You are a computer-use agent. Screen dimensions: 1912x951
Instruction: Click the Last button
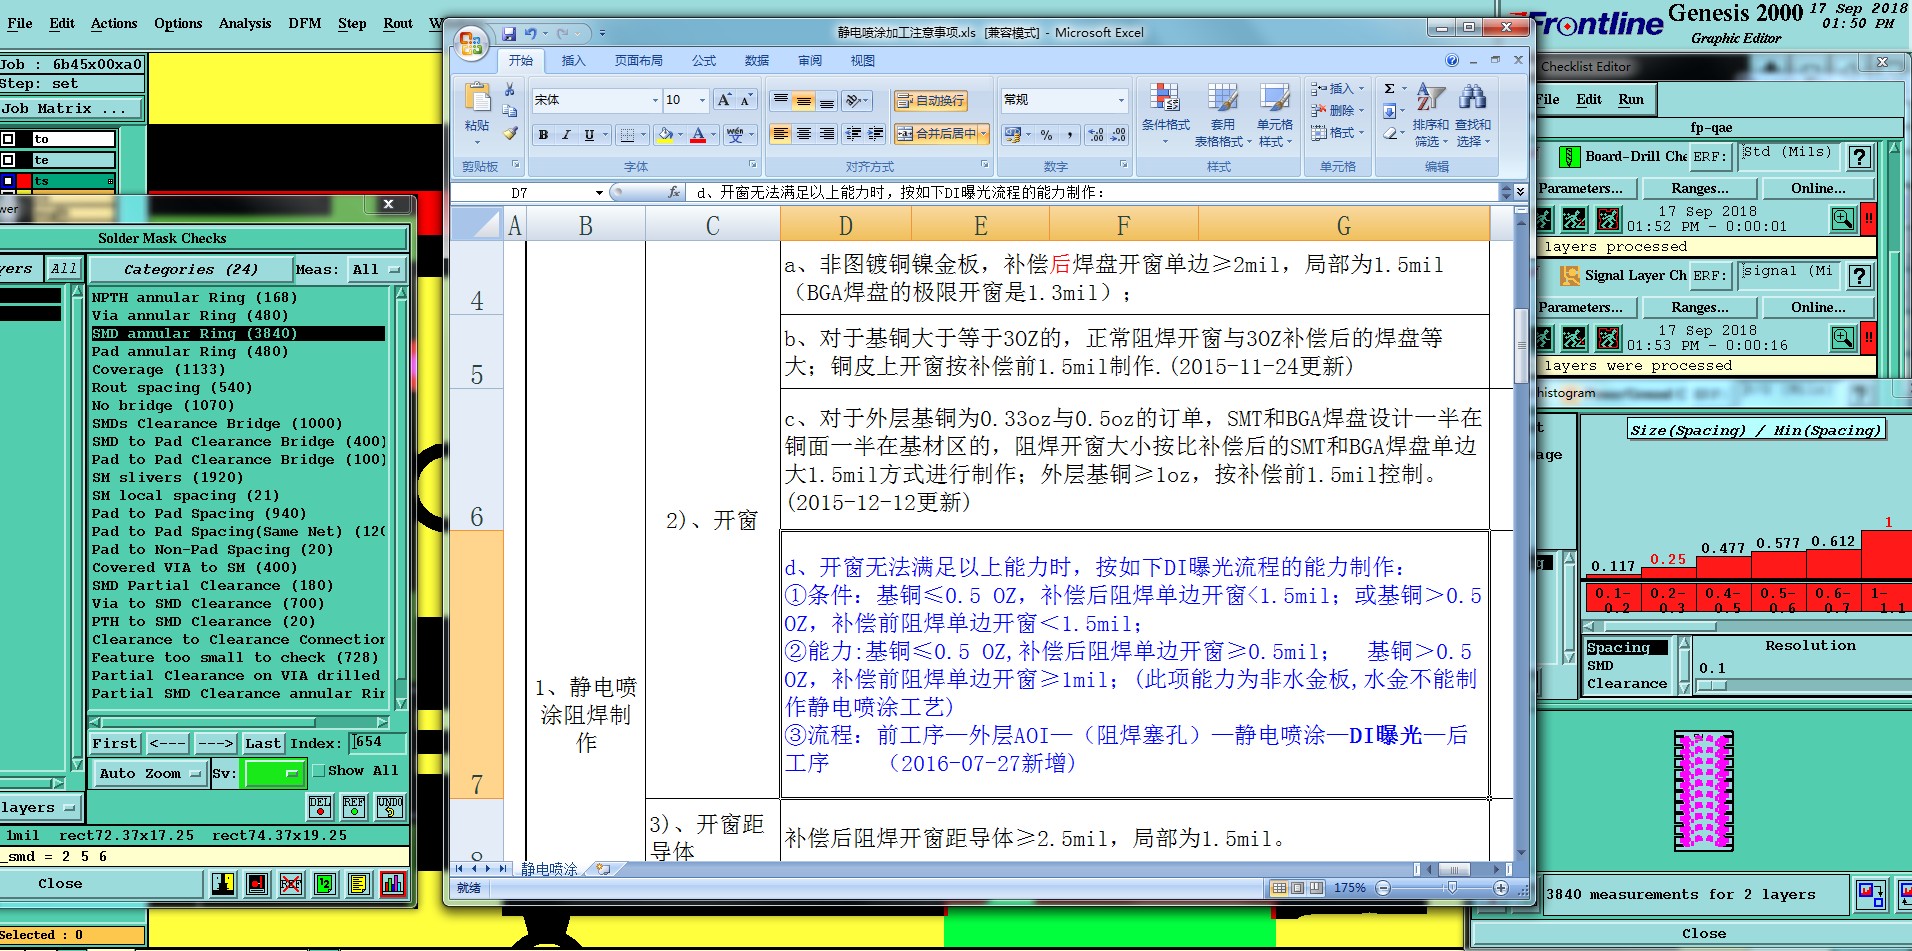tap(263, 743)
